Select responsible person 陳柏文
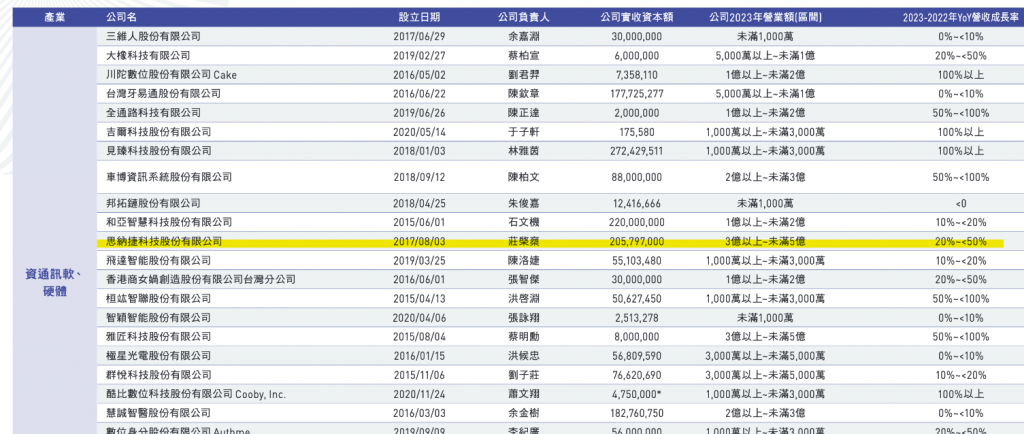Screen dimensions: 1024x434 click(x=523, y=177)
